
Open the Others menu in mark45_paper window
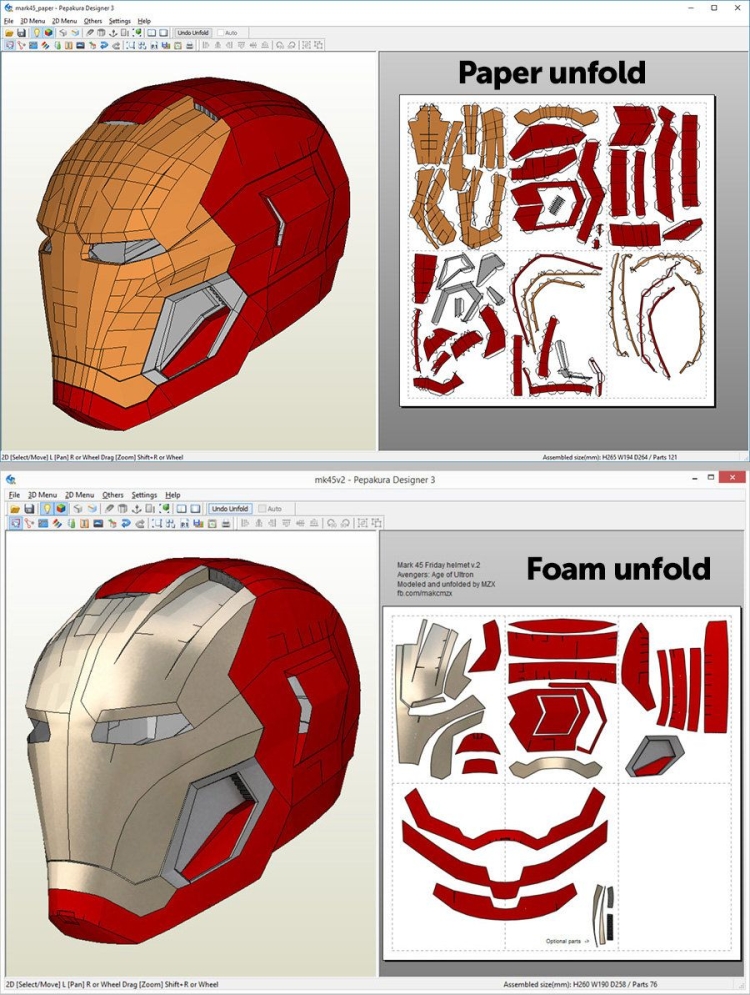click(93, 21)
